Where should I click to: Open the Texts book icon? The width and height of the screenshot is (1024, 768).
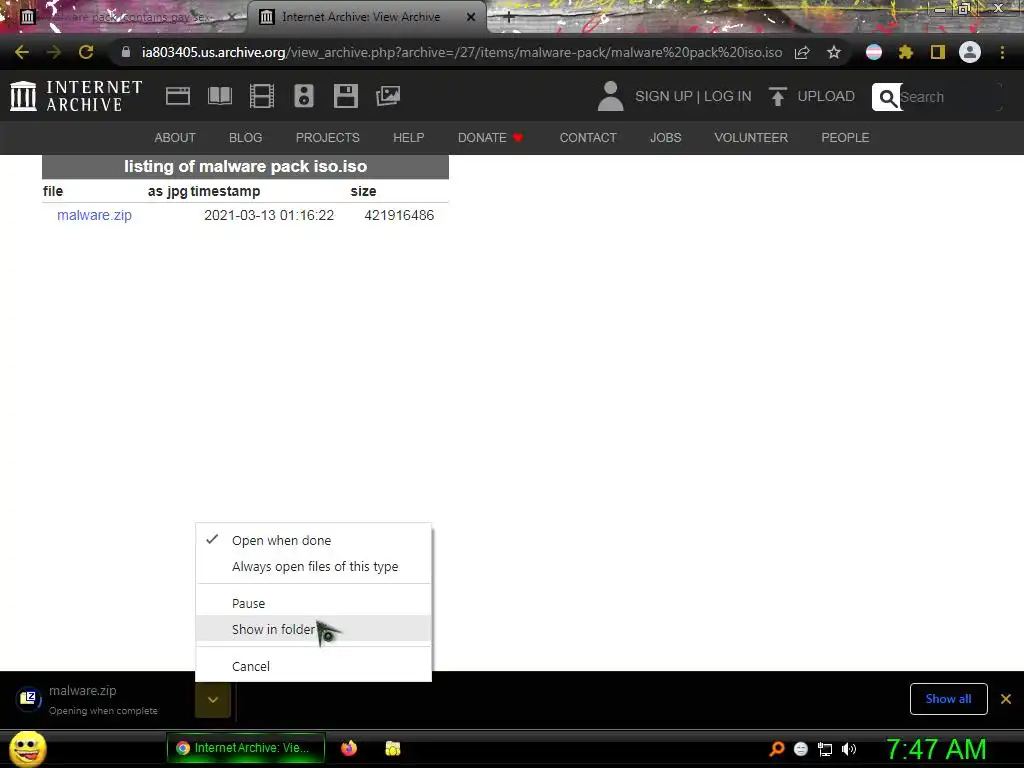coord(220,96)
